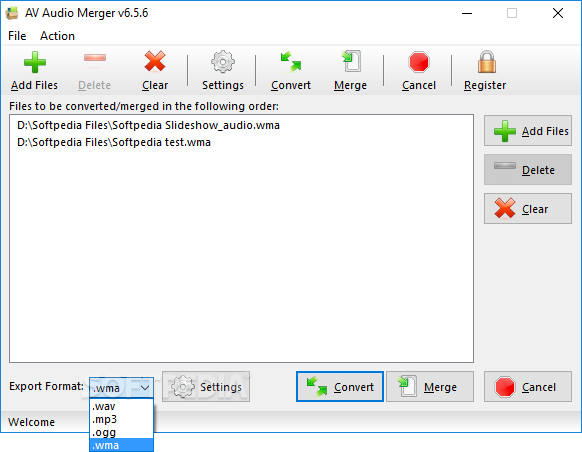Click the Clear button on right side panel

pyautogui.click(x=528, y=209)
